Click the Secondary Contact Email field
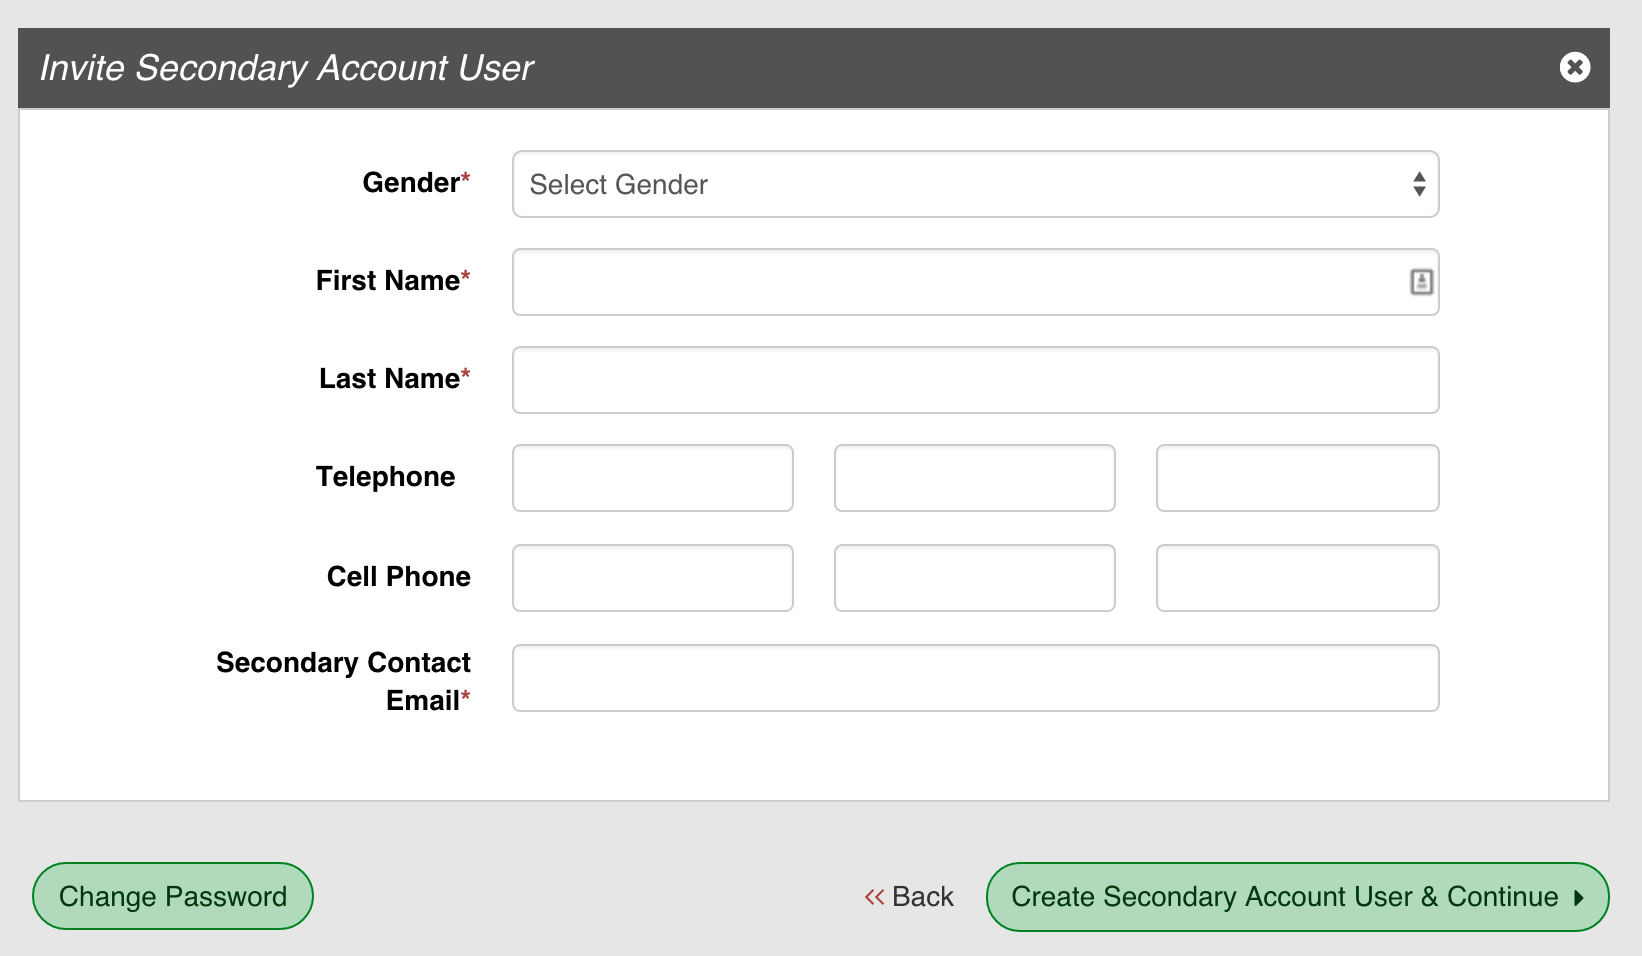 coord(975,678)
